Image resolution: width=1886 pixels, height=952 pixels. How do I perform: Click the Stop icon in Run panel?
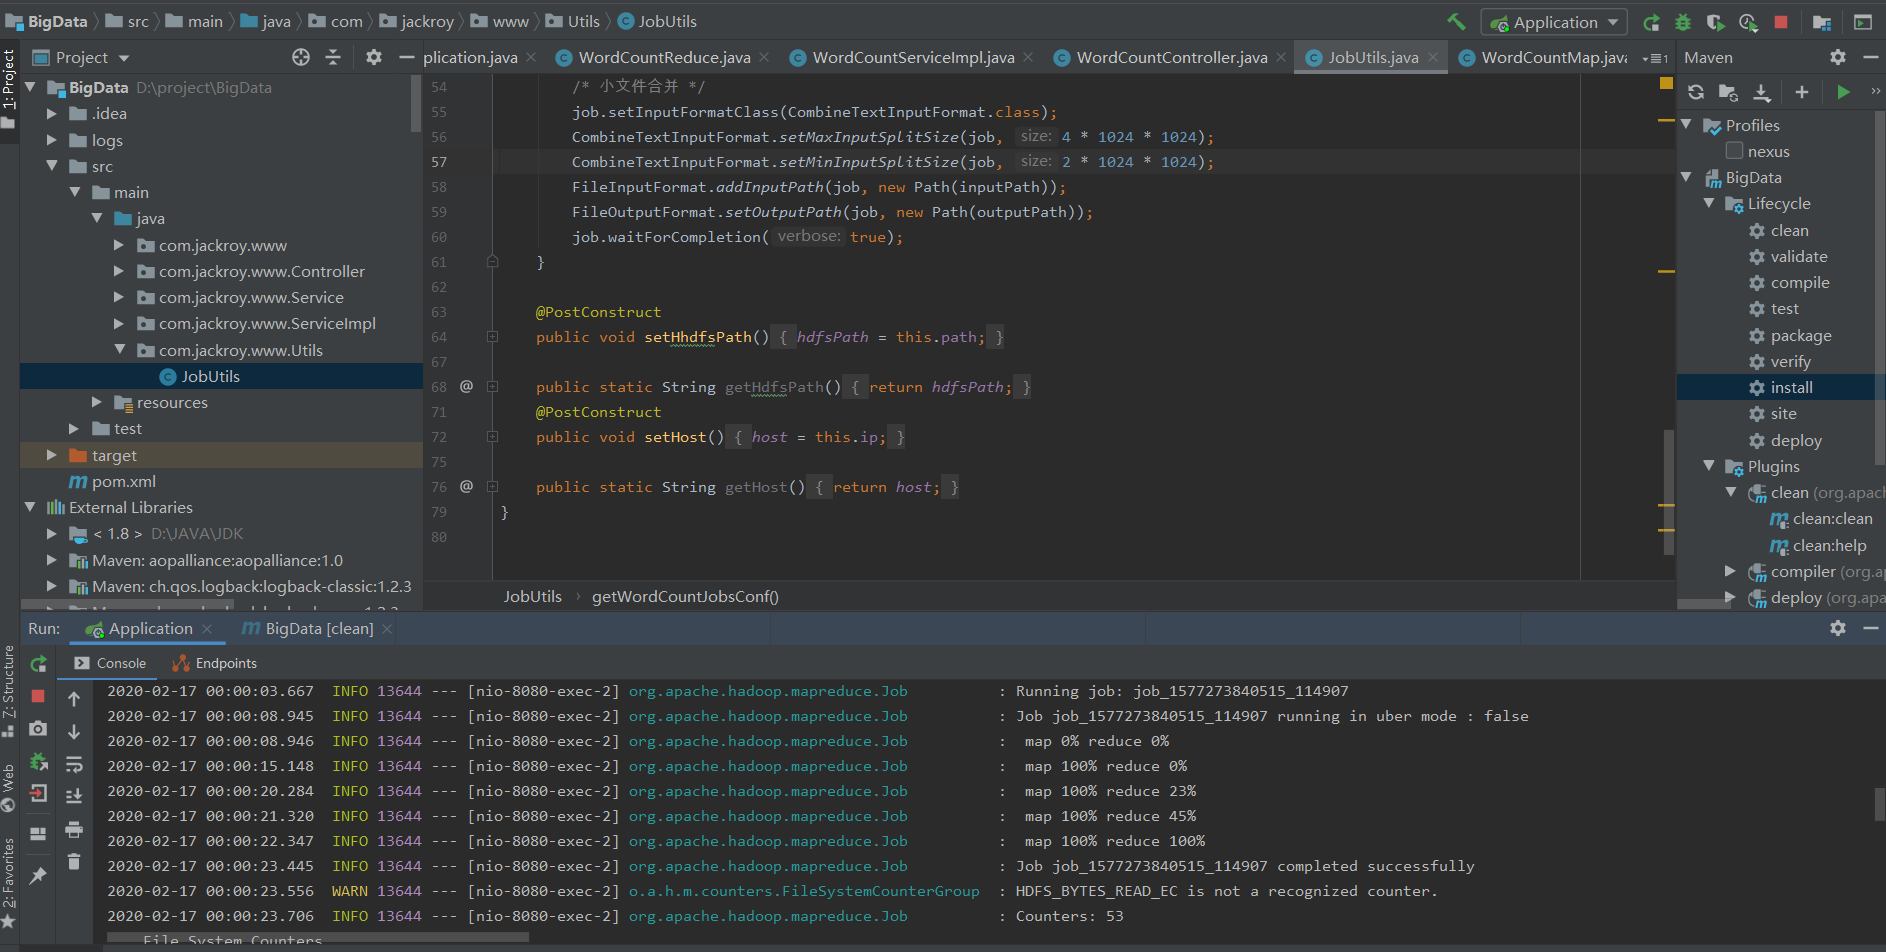(38, 696)
